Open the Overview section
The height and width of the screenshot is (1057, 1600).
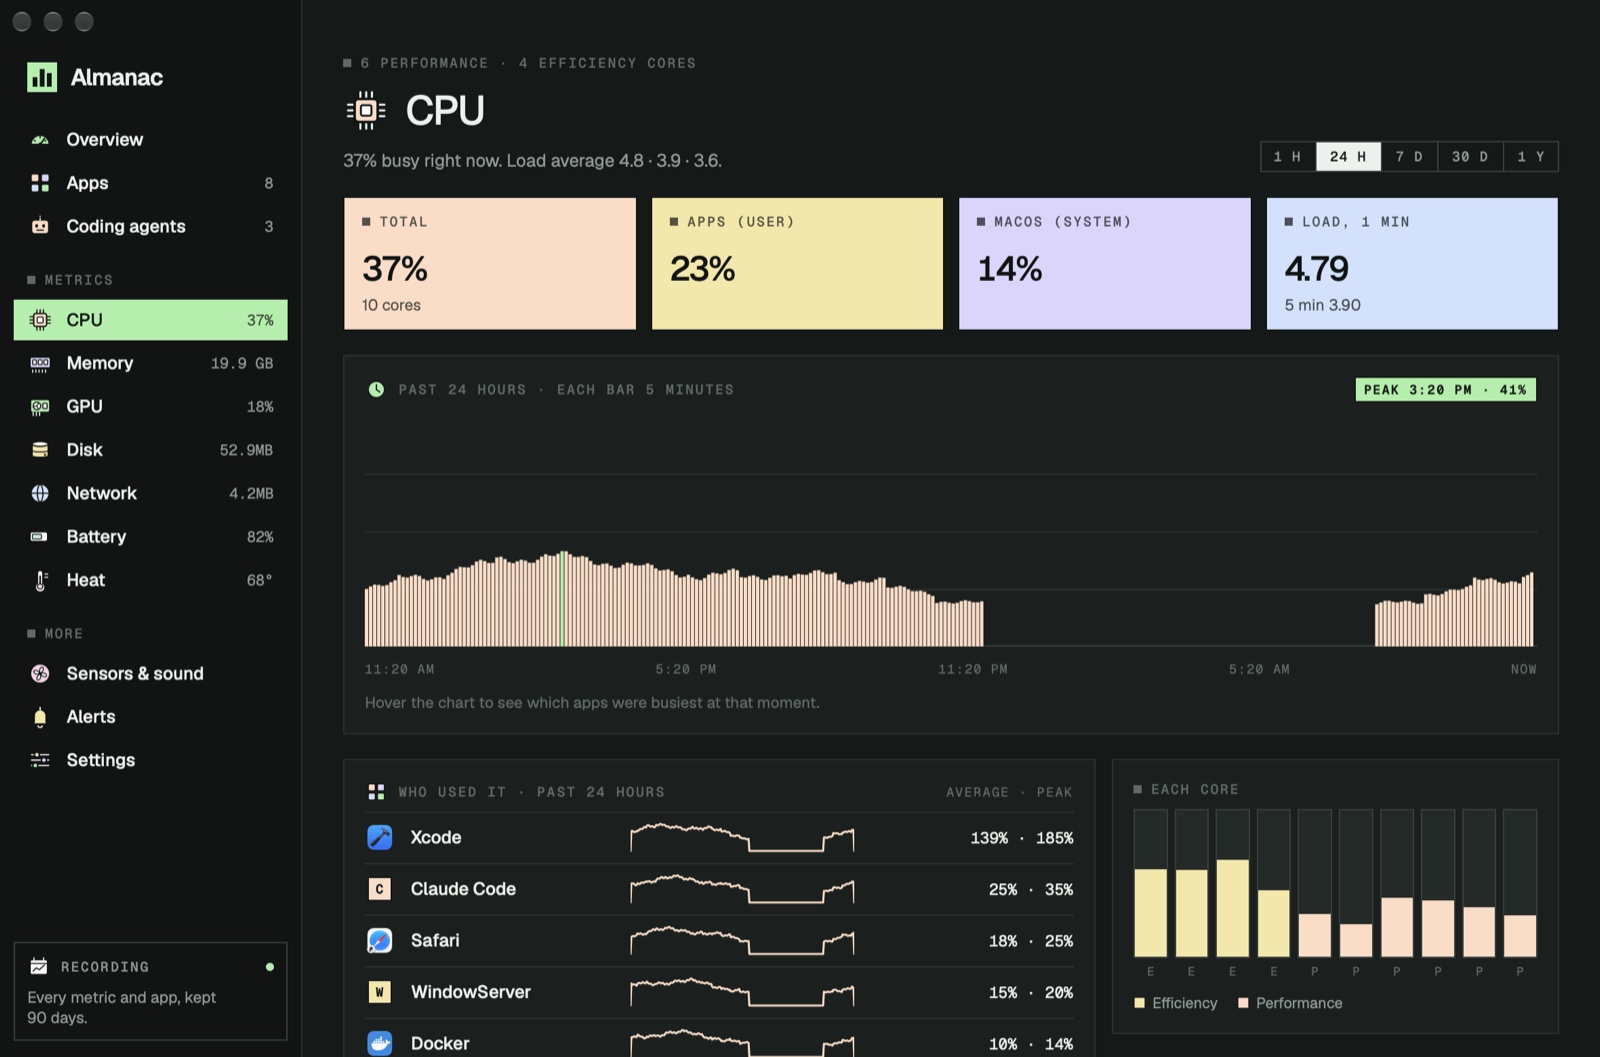coord(150,140)
